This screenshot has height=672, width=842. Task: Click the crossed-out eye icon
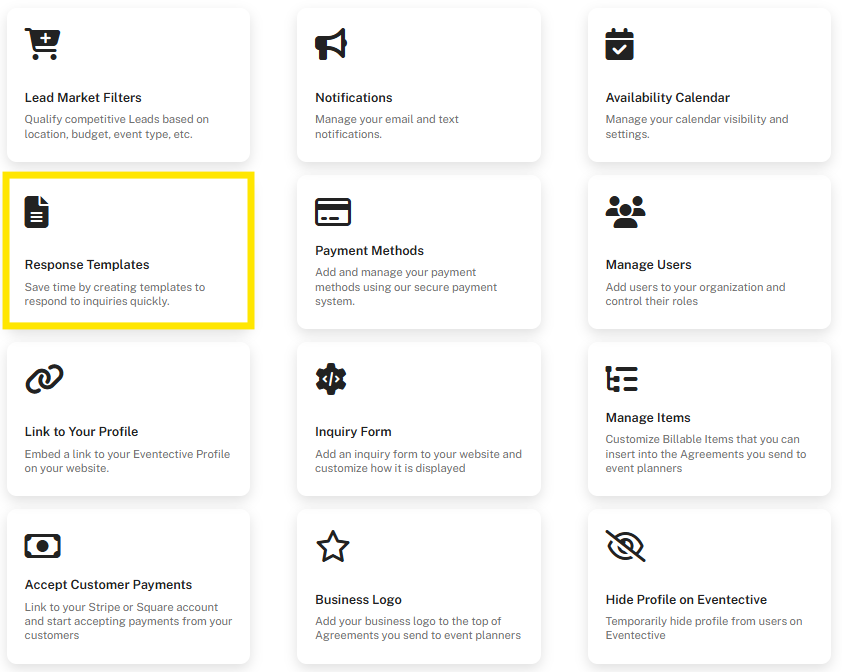[626, 546]
